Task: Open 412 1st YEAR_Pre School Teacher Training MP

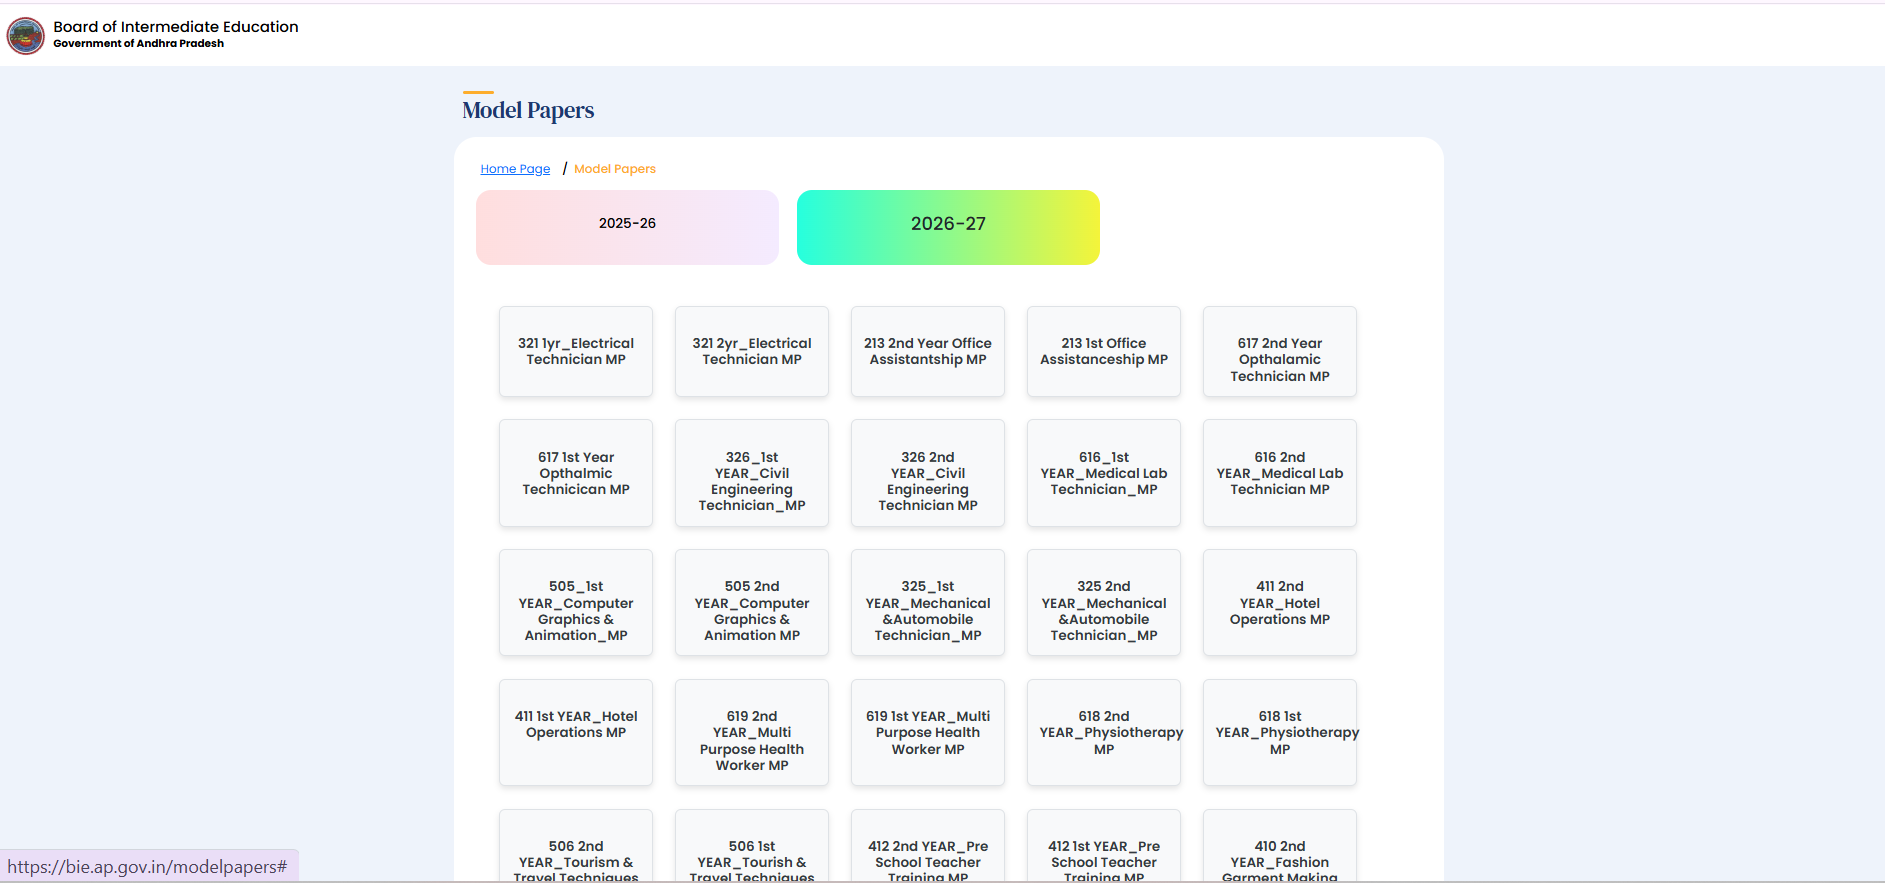Action: click(1104, 846)
